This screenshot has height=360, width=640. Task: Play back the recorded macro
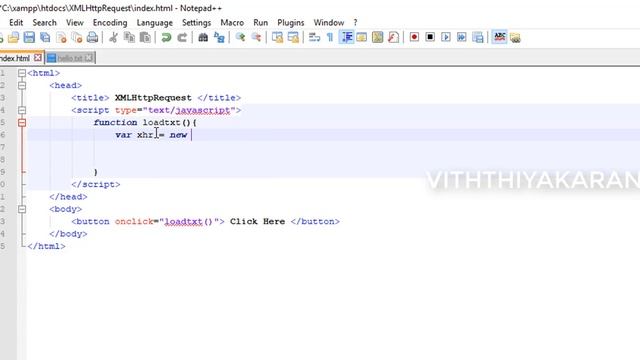(x=446, y=37)
